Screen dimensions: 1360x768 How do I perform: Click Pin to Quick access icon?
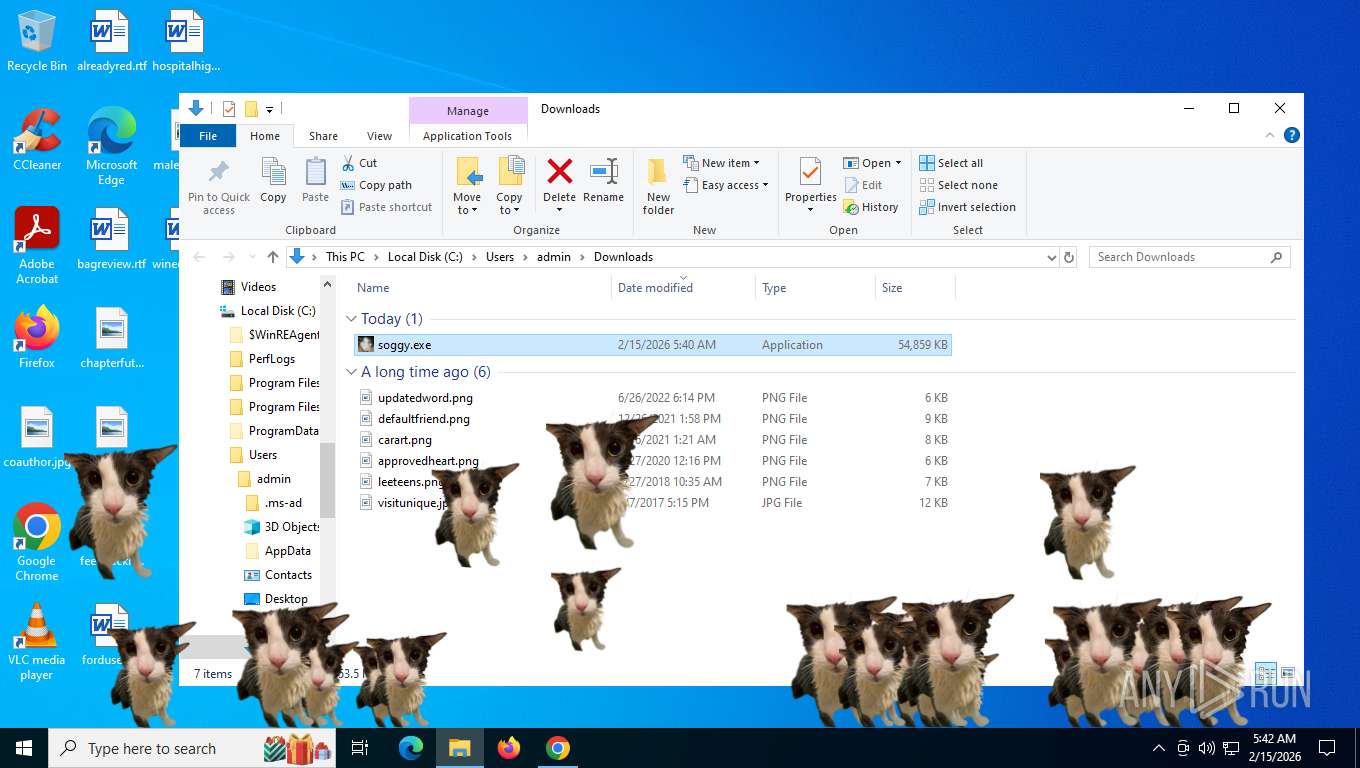pos(219,172)
